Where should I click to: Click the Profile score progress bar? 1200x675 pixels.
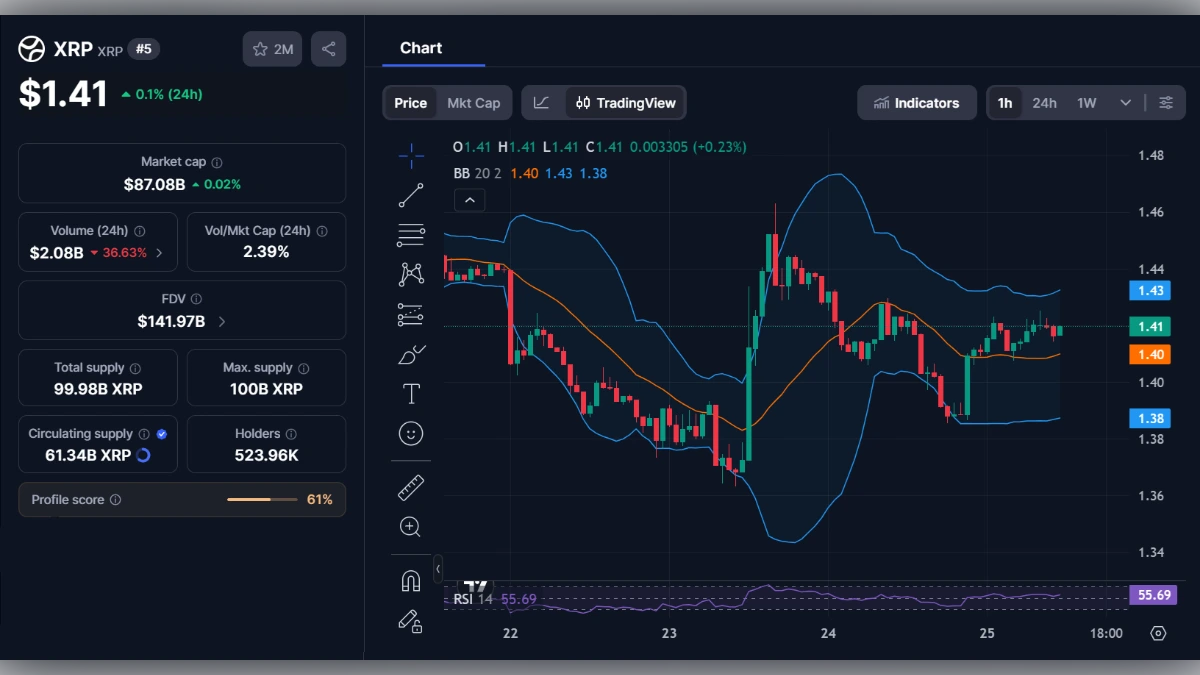[x=262, y=499]
